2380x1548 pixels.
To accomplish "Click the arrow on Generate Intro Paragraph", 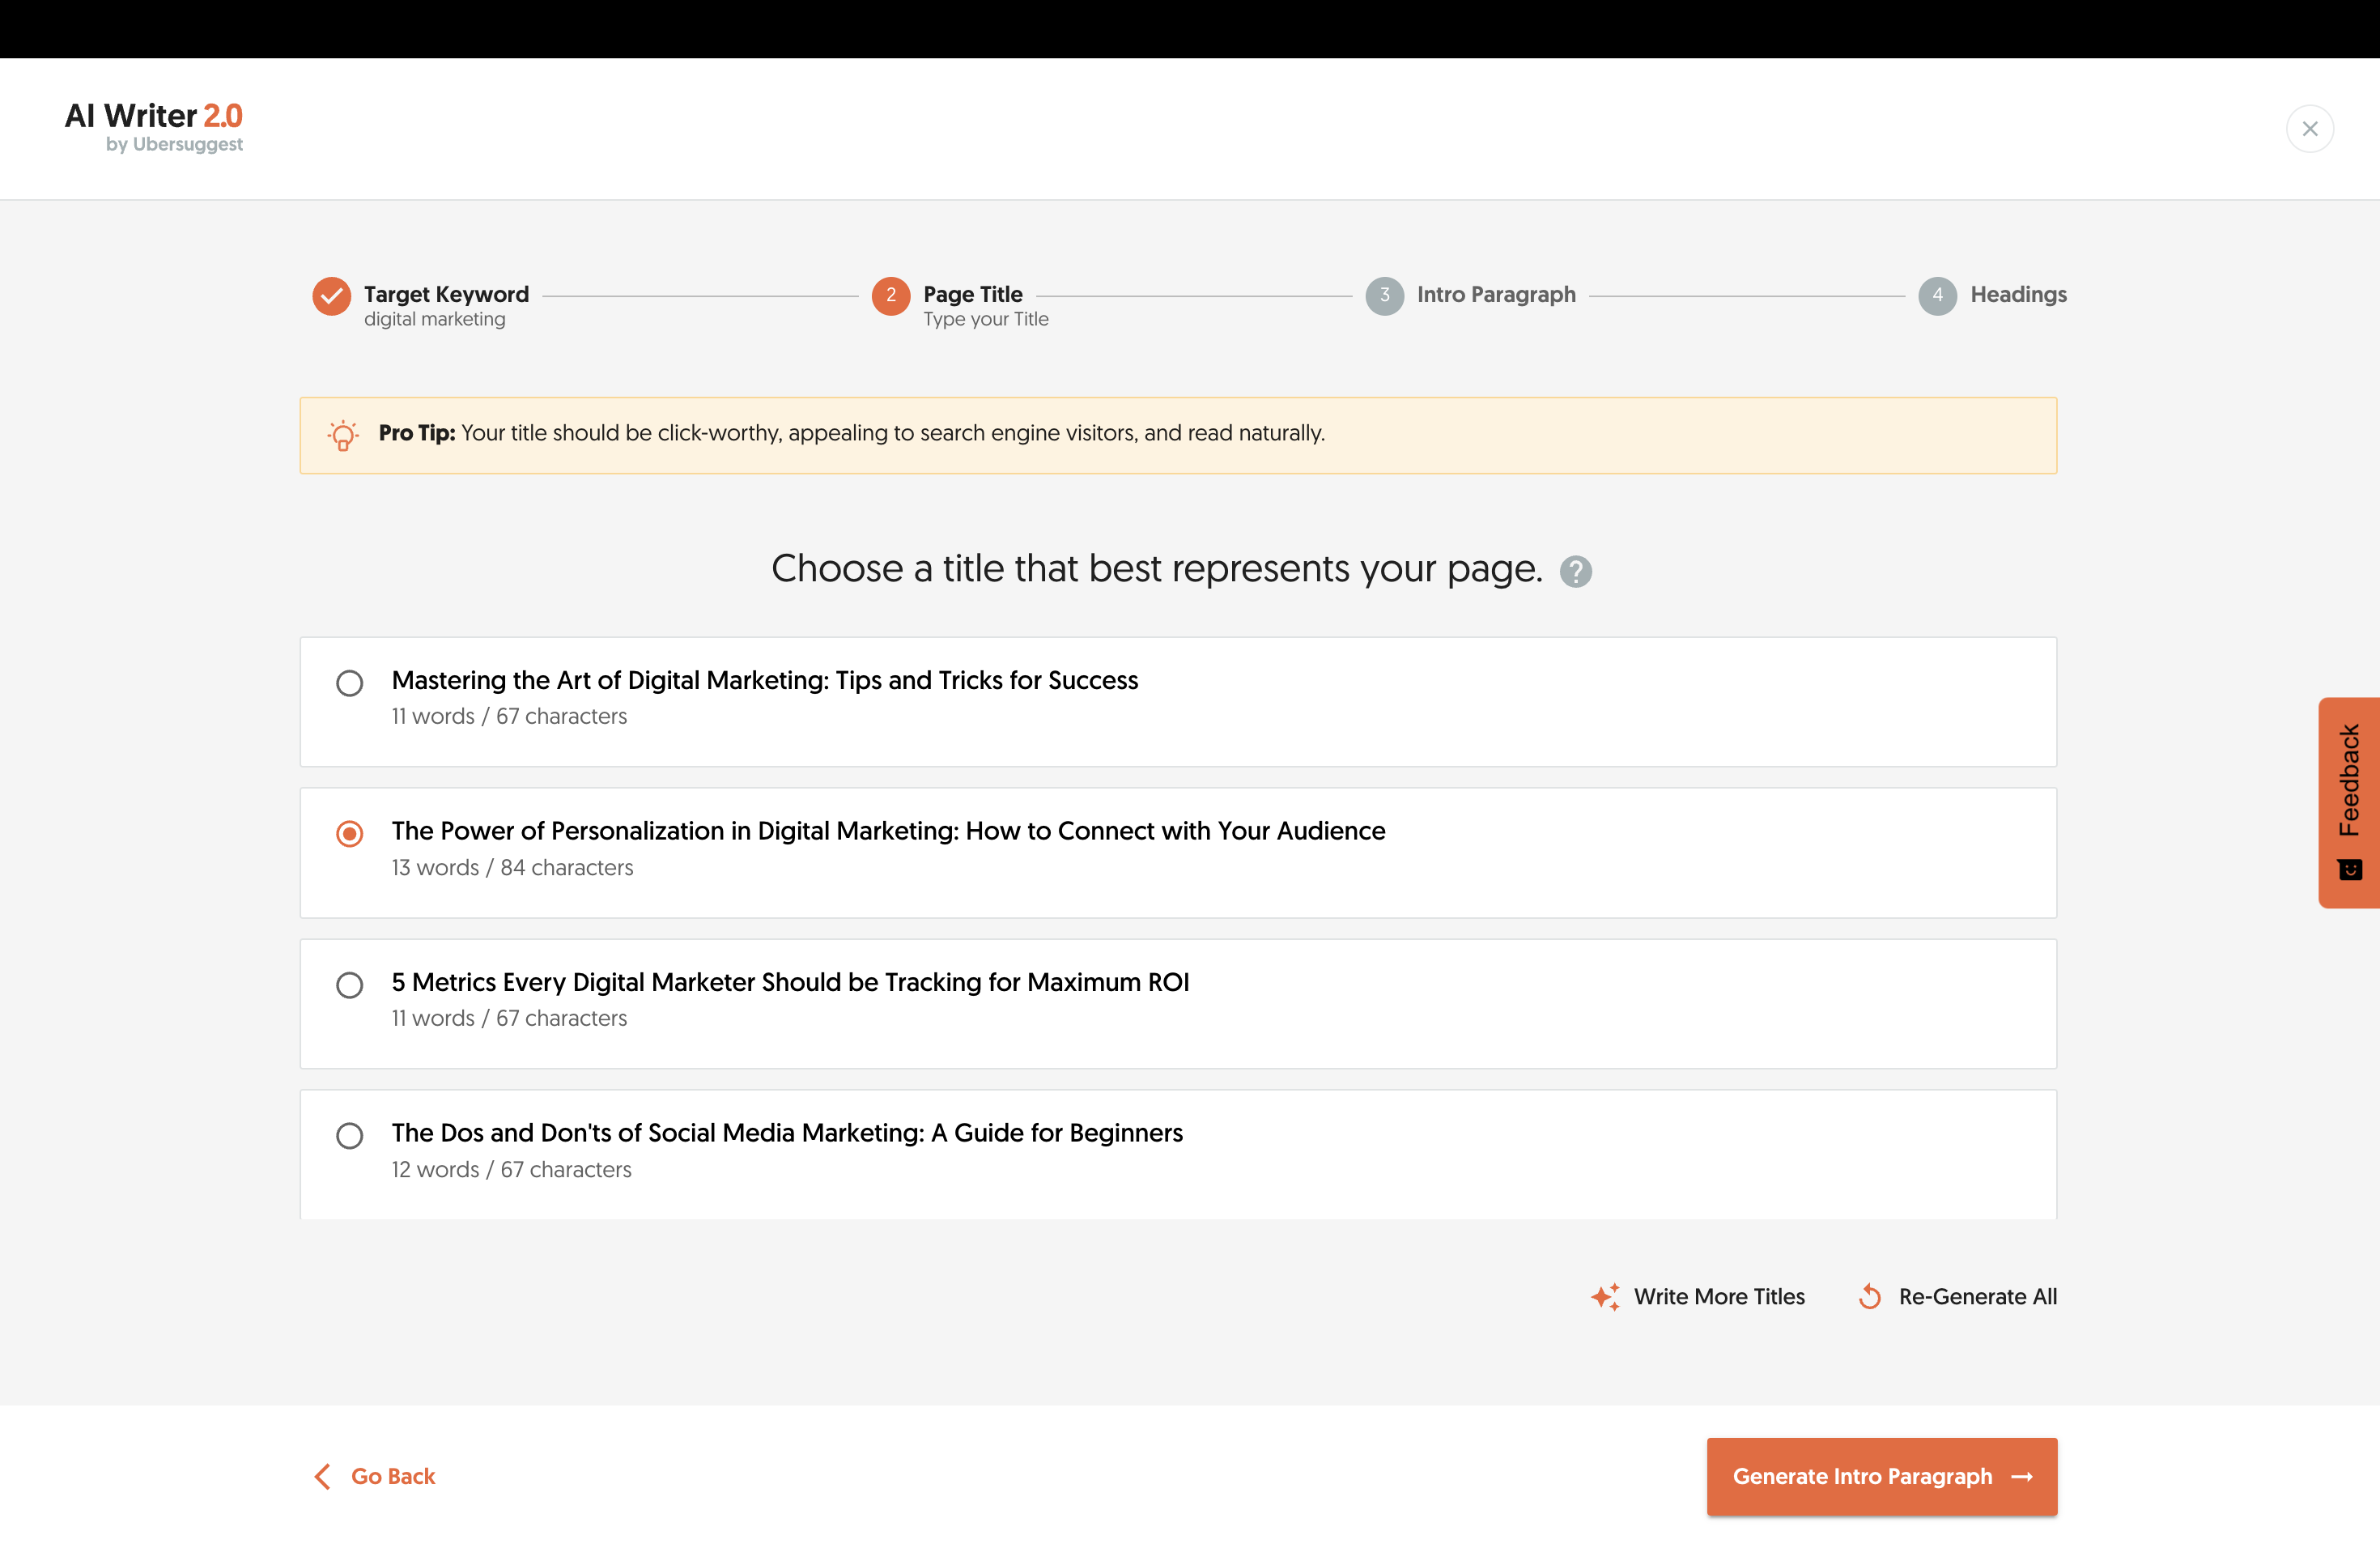I will tap(2021, 1476).
